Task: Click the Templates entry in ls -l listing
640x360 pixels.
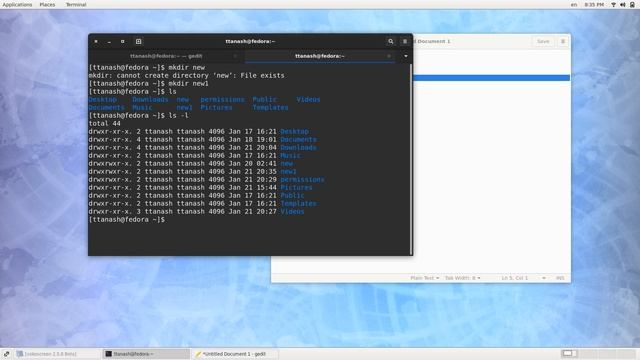Action: tap(298, 203)
